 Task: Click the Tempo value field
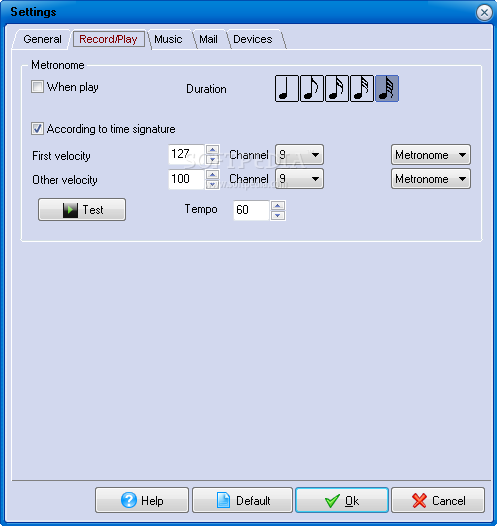pos(252,210)
